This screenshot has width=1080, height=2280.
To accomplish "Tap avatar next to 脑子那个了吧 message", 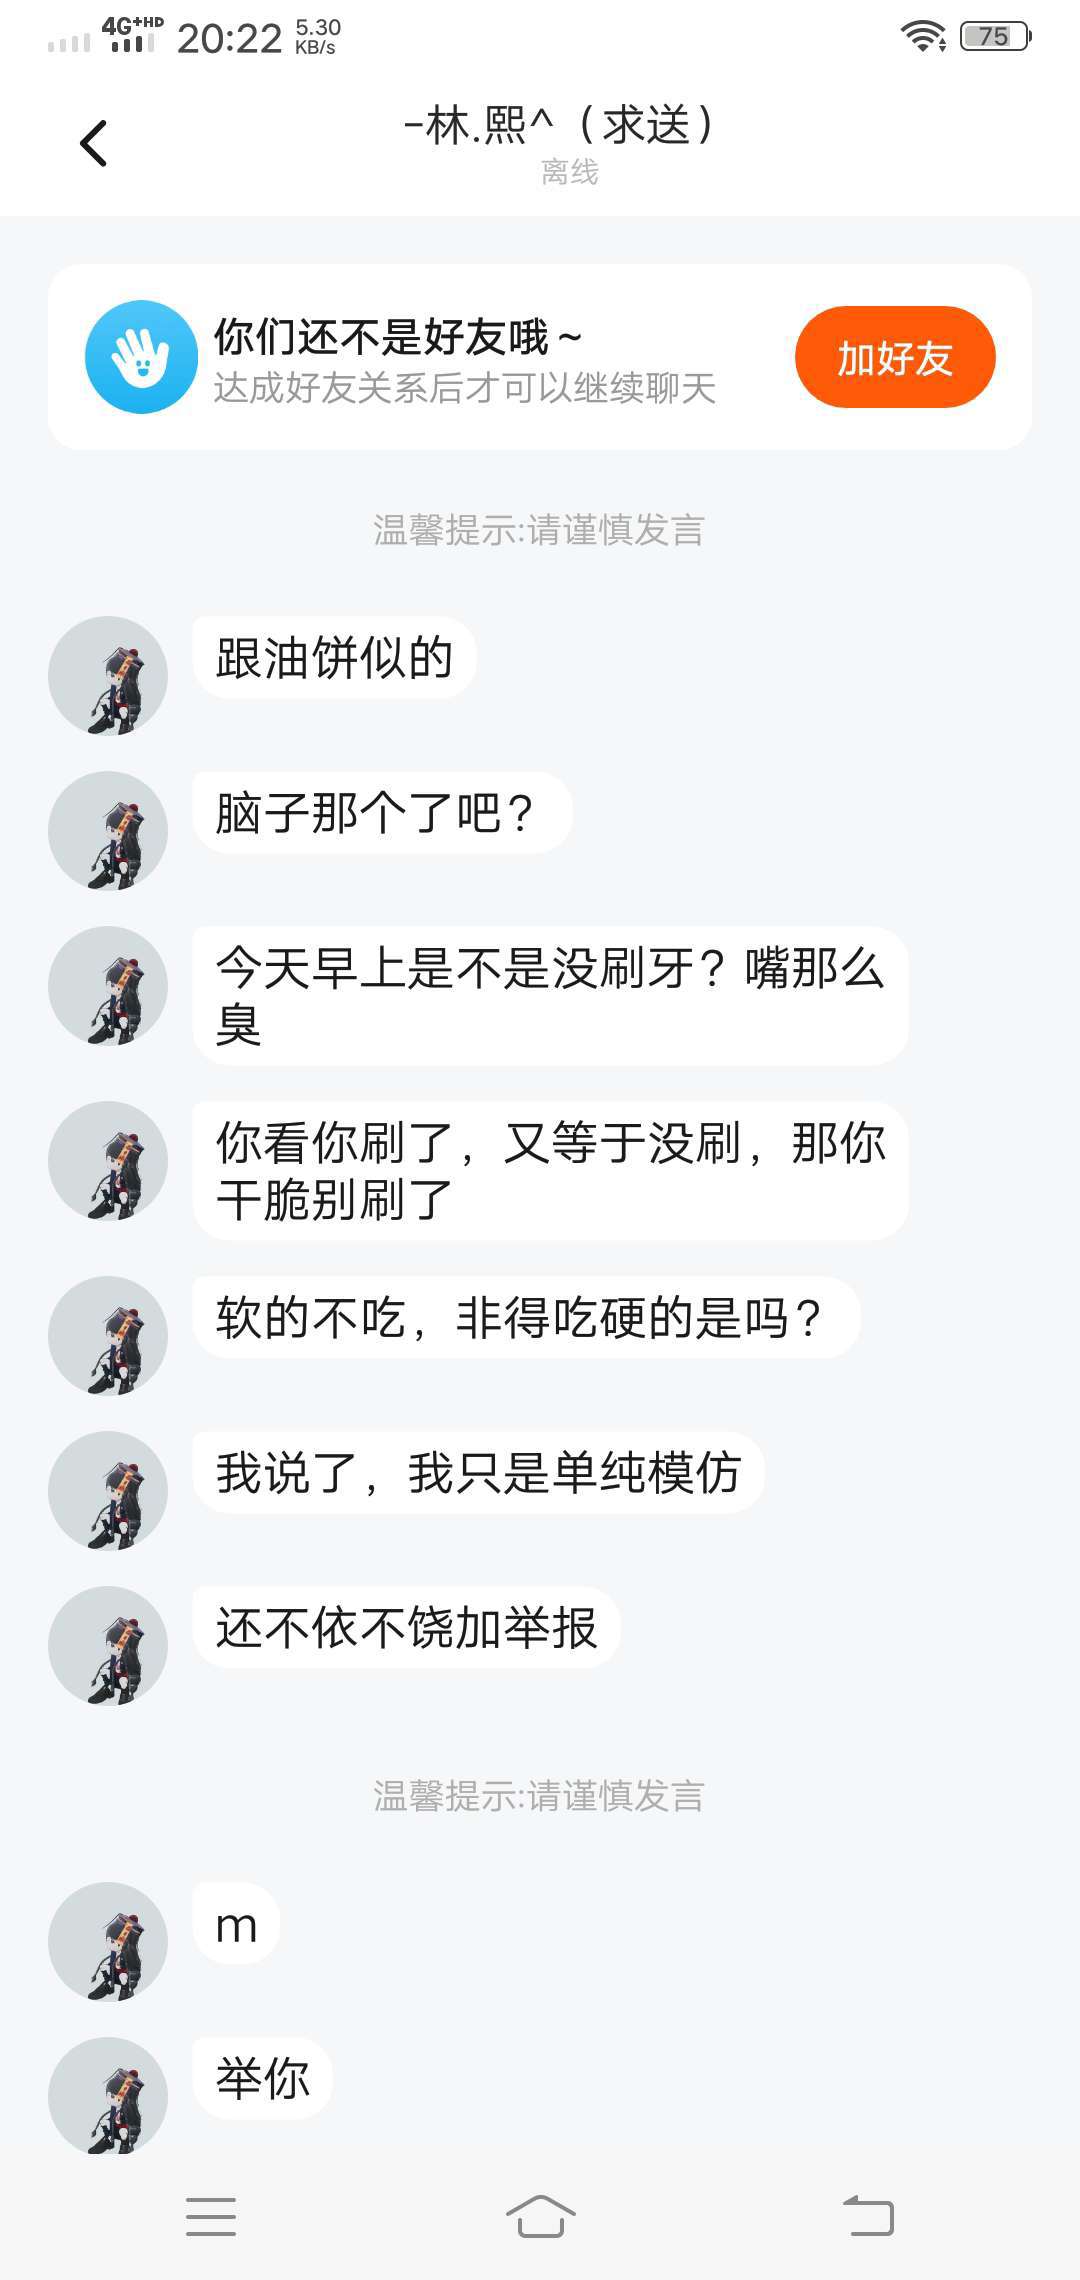I will (108, 831).
